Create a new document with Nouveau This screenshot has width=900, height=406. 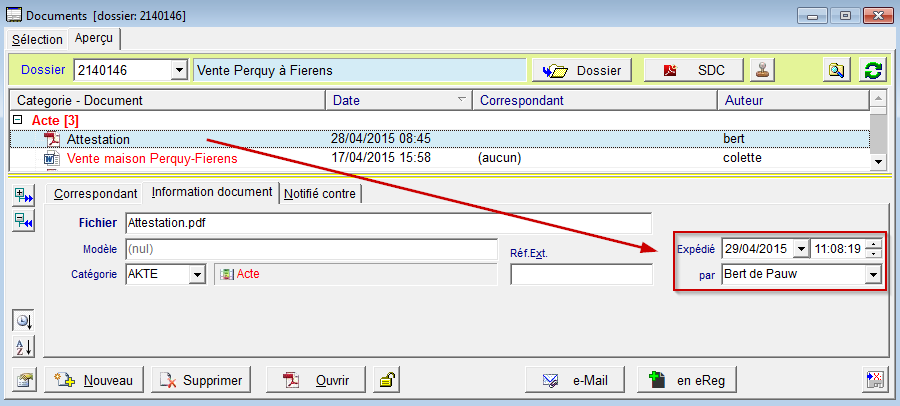point(94,380)
